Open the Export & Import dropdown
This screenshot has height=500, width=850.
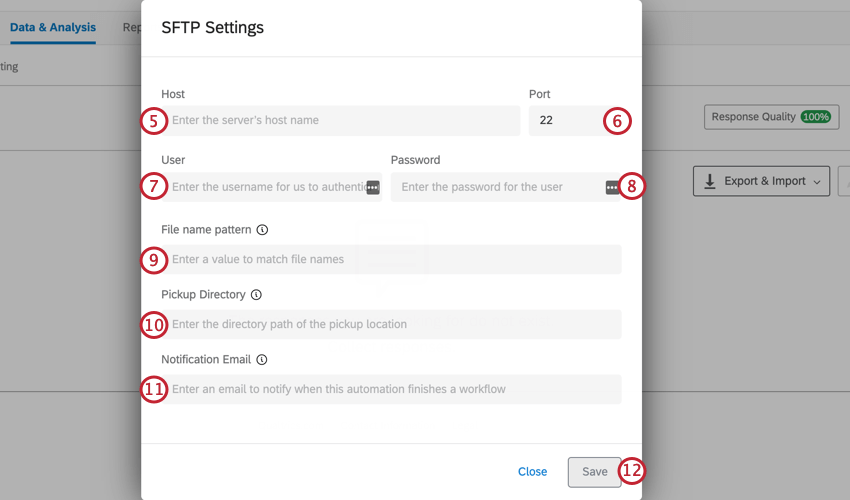pos(761,181)
